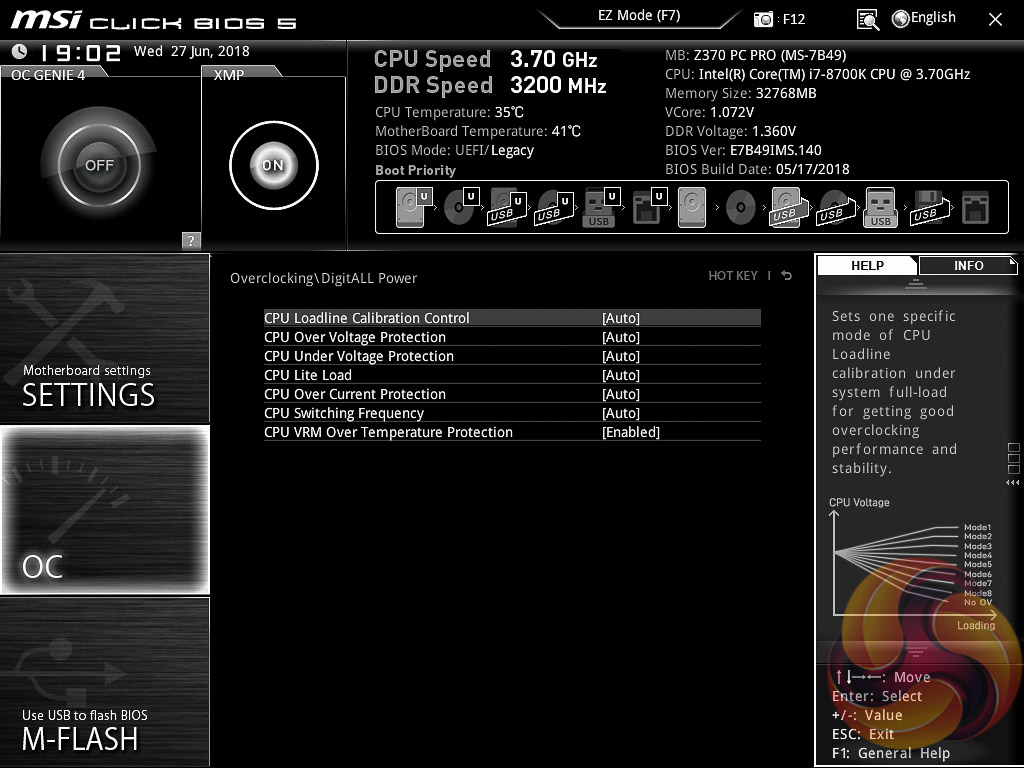This screenshot has height=768, width=1024.
Task: Click the 19:02 system time
Action: tap(81, 52)
